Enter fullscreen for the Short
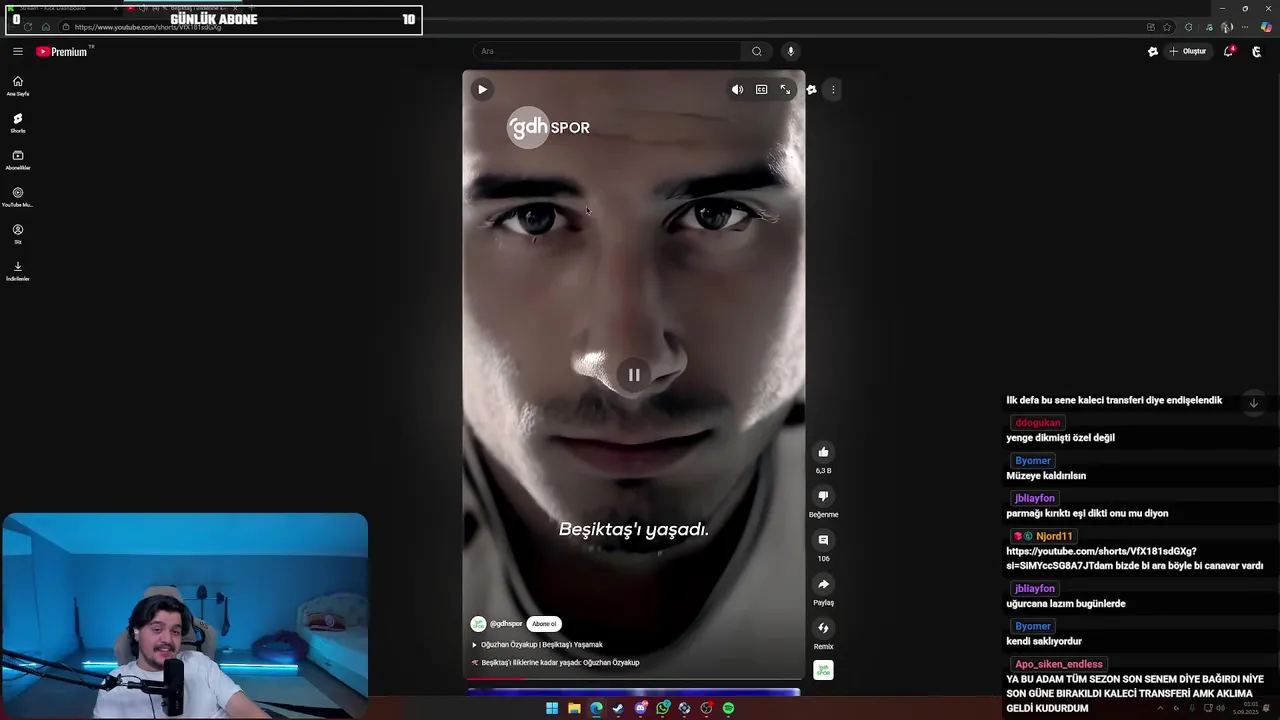 pyautogui.click(x=785, y=89)
